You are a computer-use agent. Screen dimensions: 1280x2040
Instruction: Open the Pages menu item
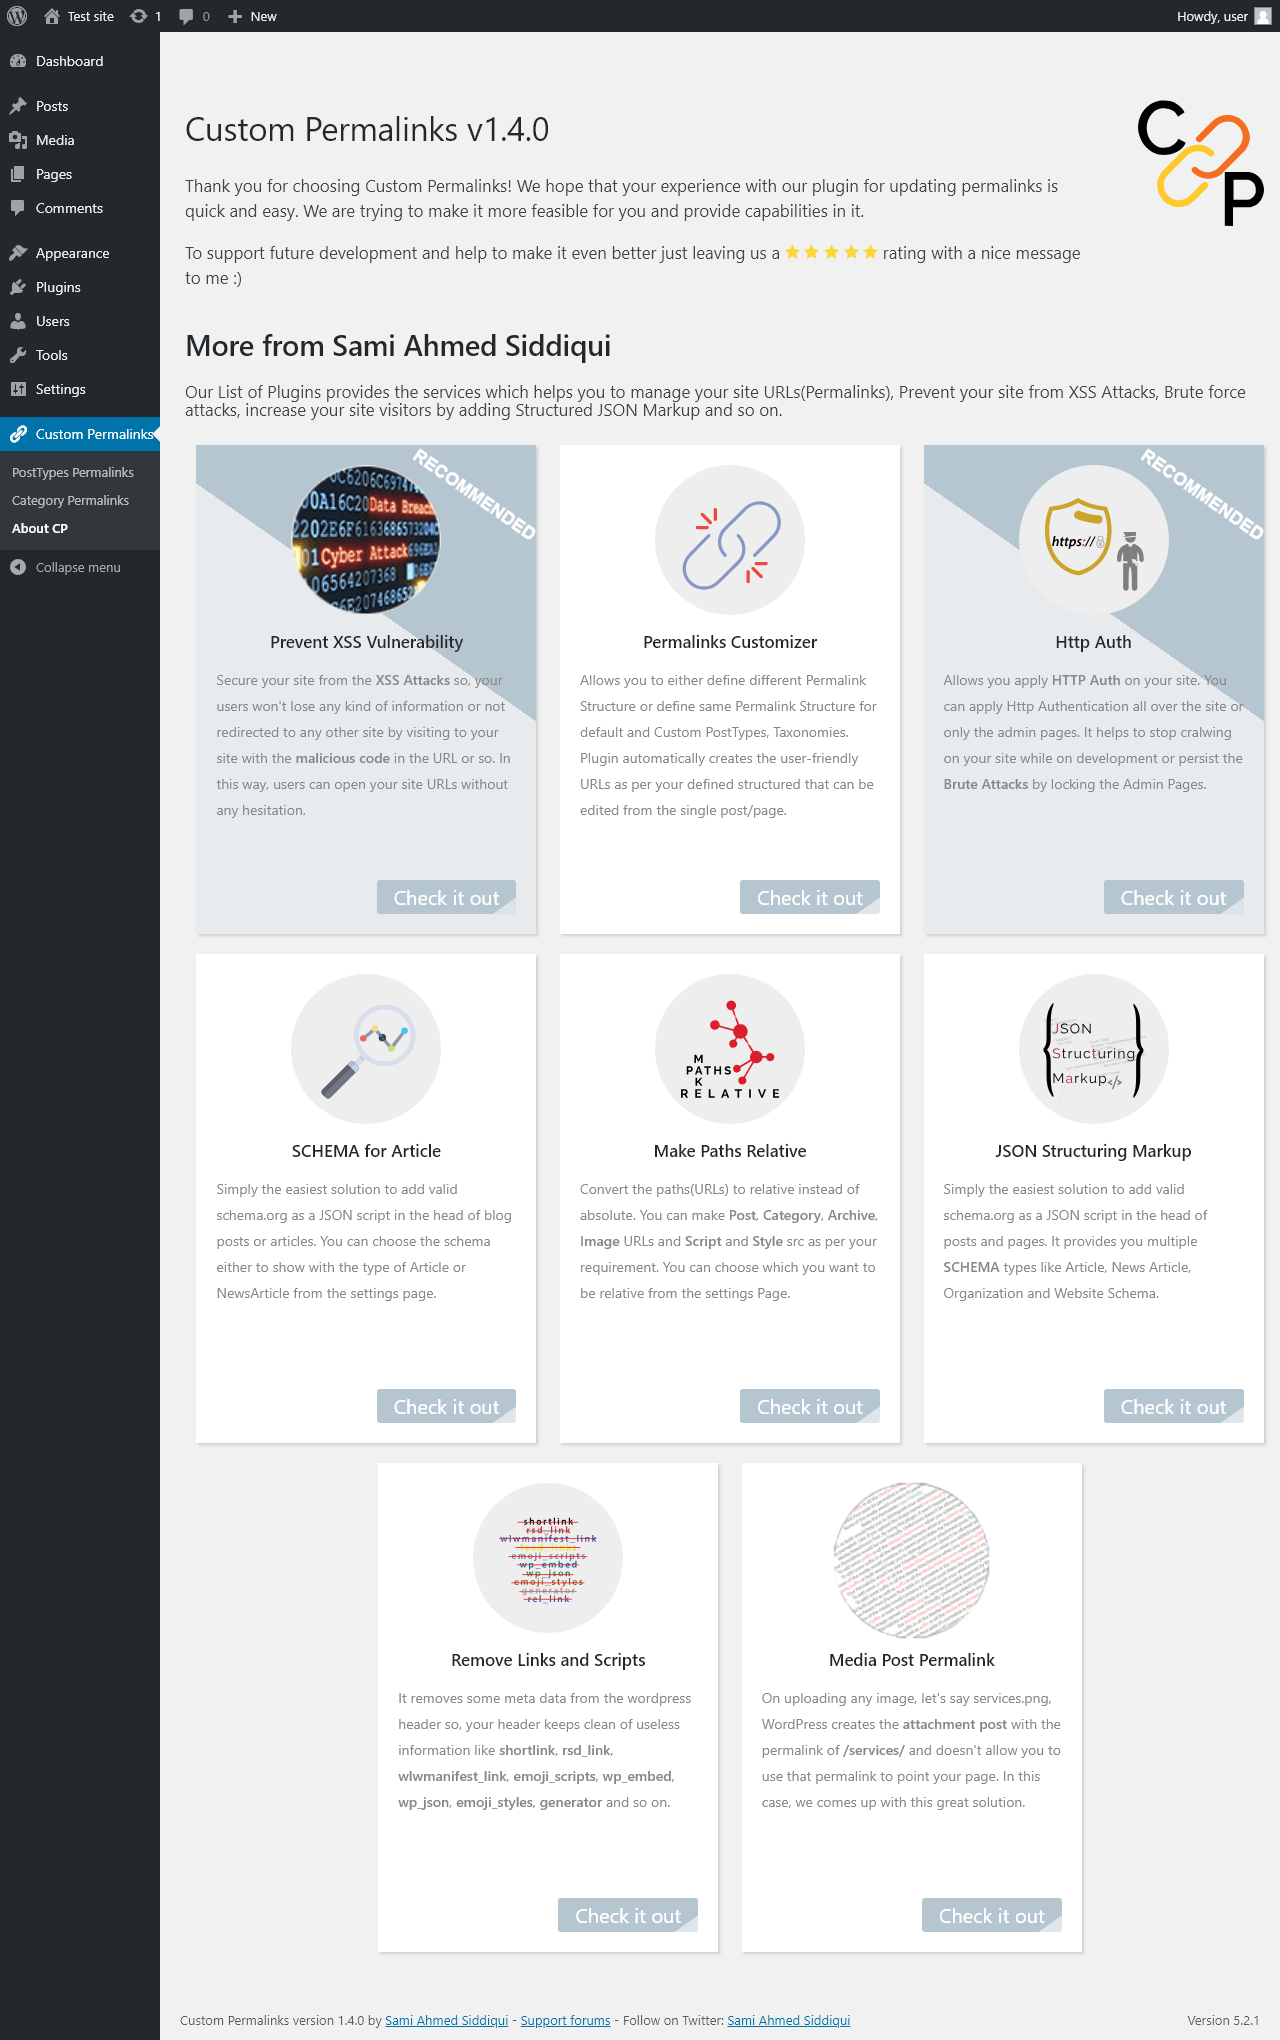coord(80,174)
